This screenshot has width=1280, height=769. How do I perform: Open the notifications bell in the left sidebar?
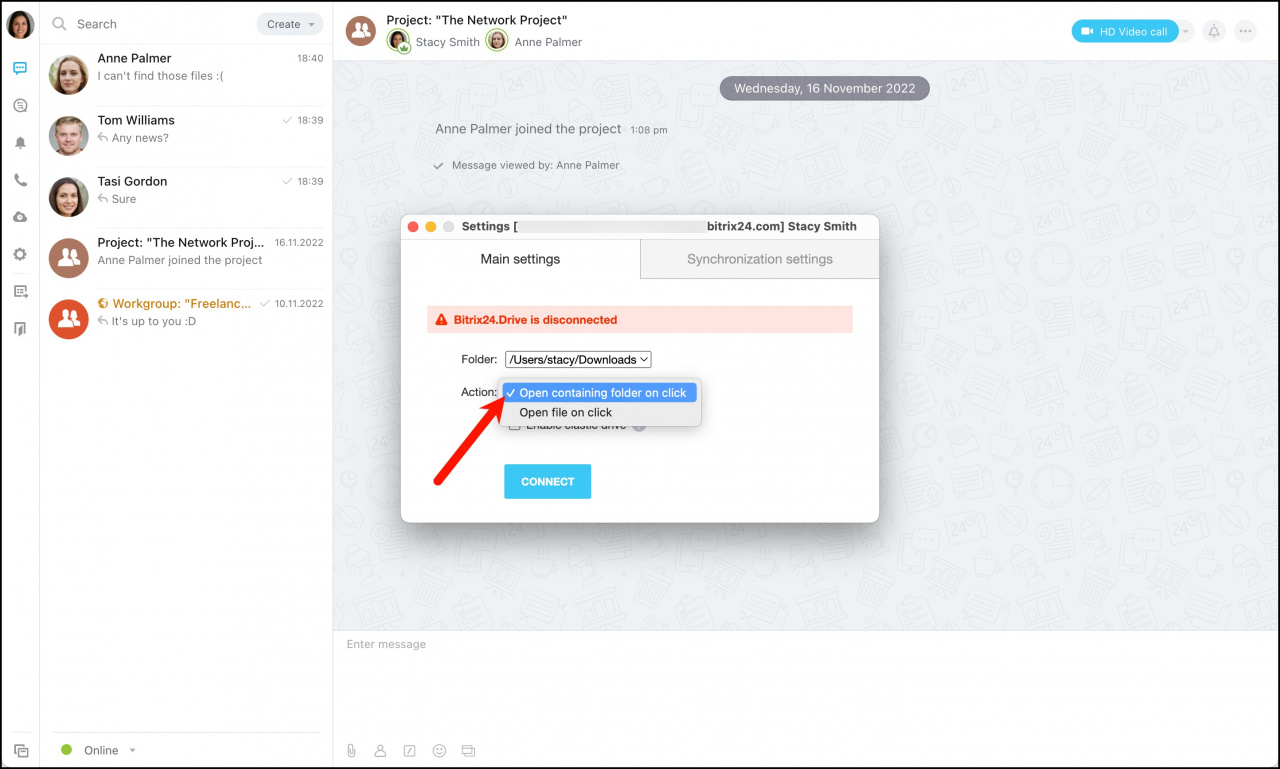[x=20, y=143]
